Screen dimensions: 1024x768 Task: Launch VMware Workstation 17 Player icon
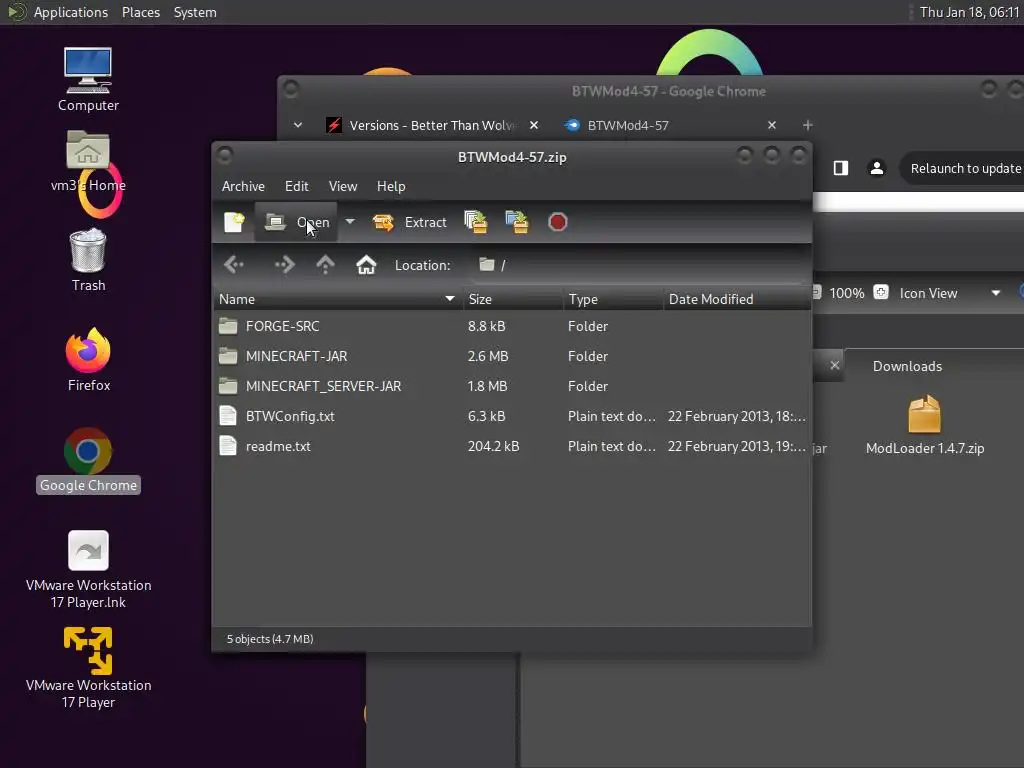click(x=88, y=667)
